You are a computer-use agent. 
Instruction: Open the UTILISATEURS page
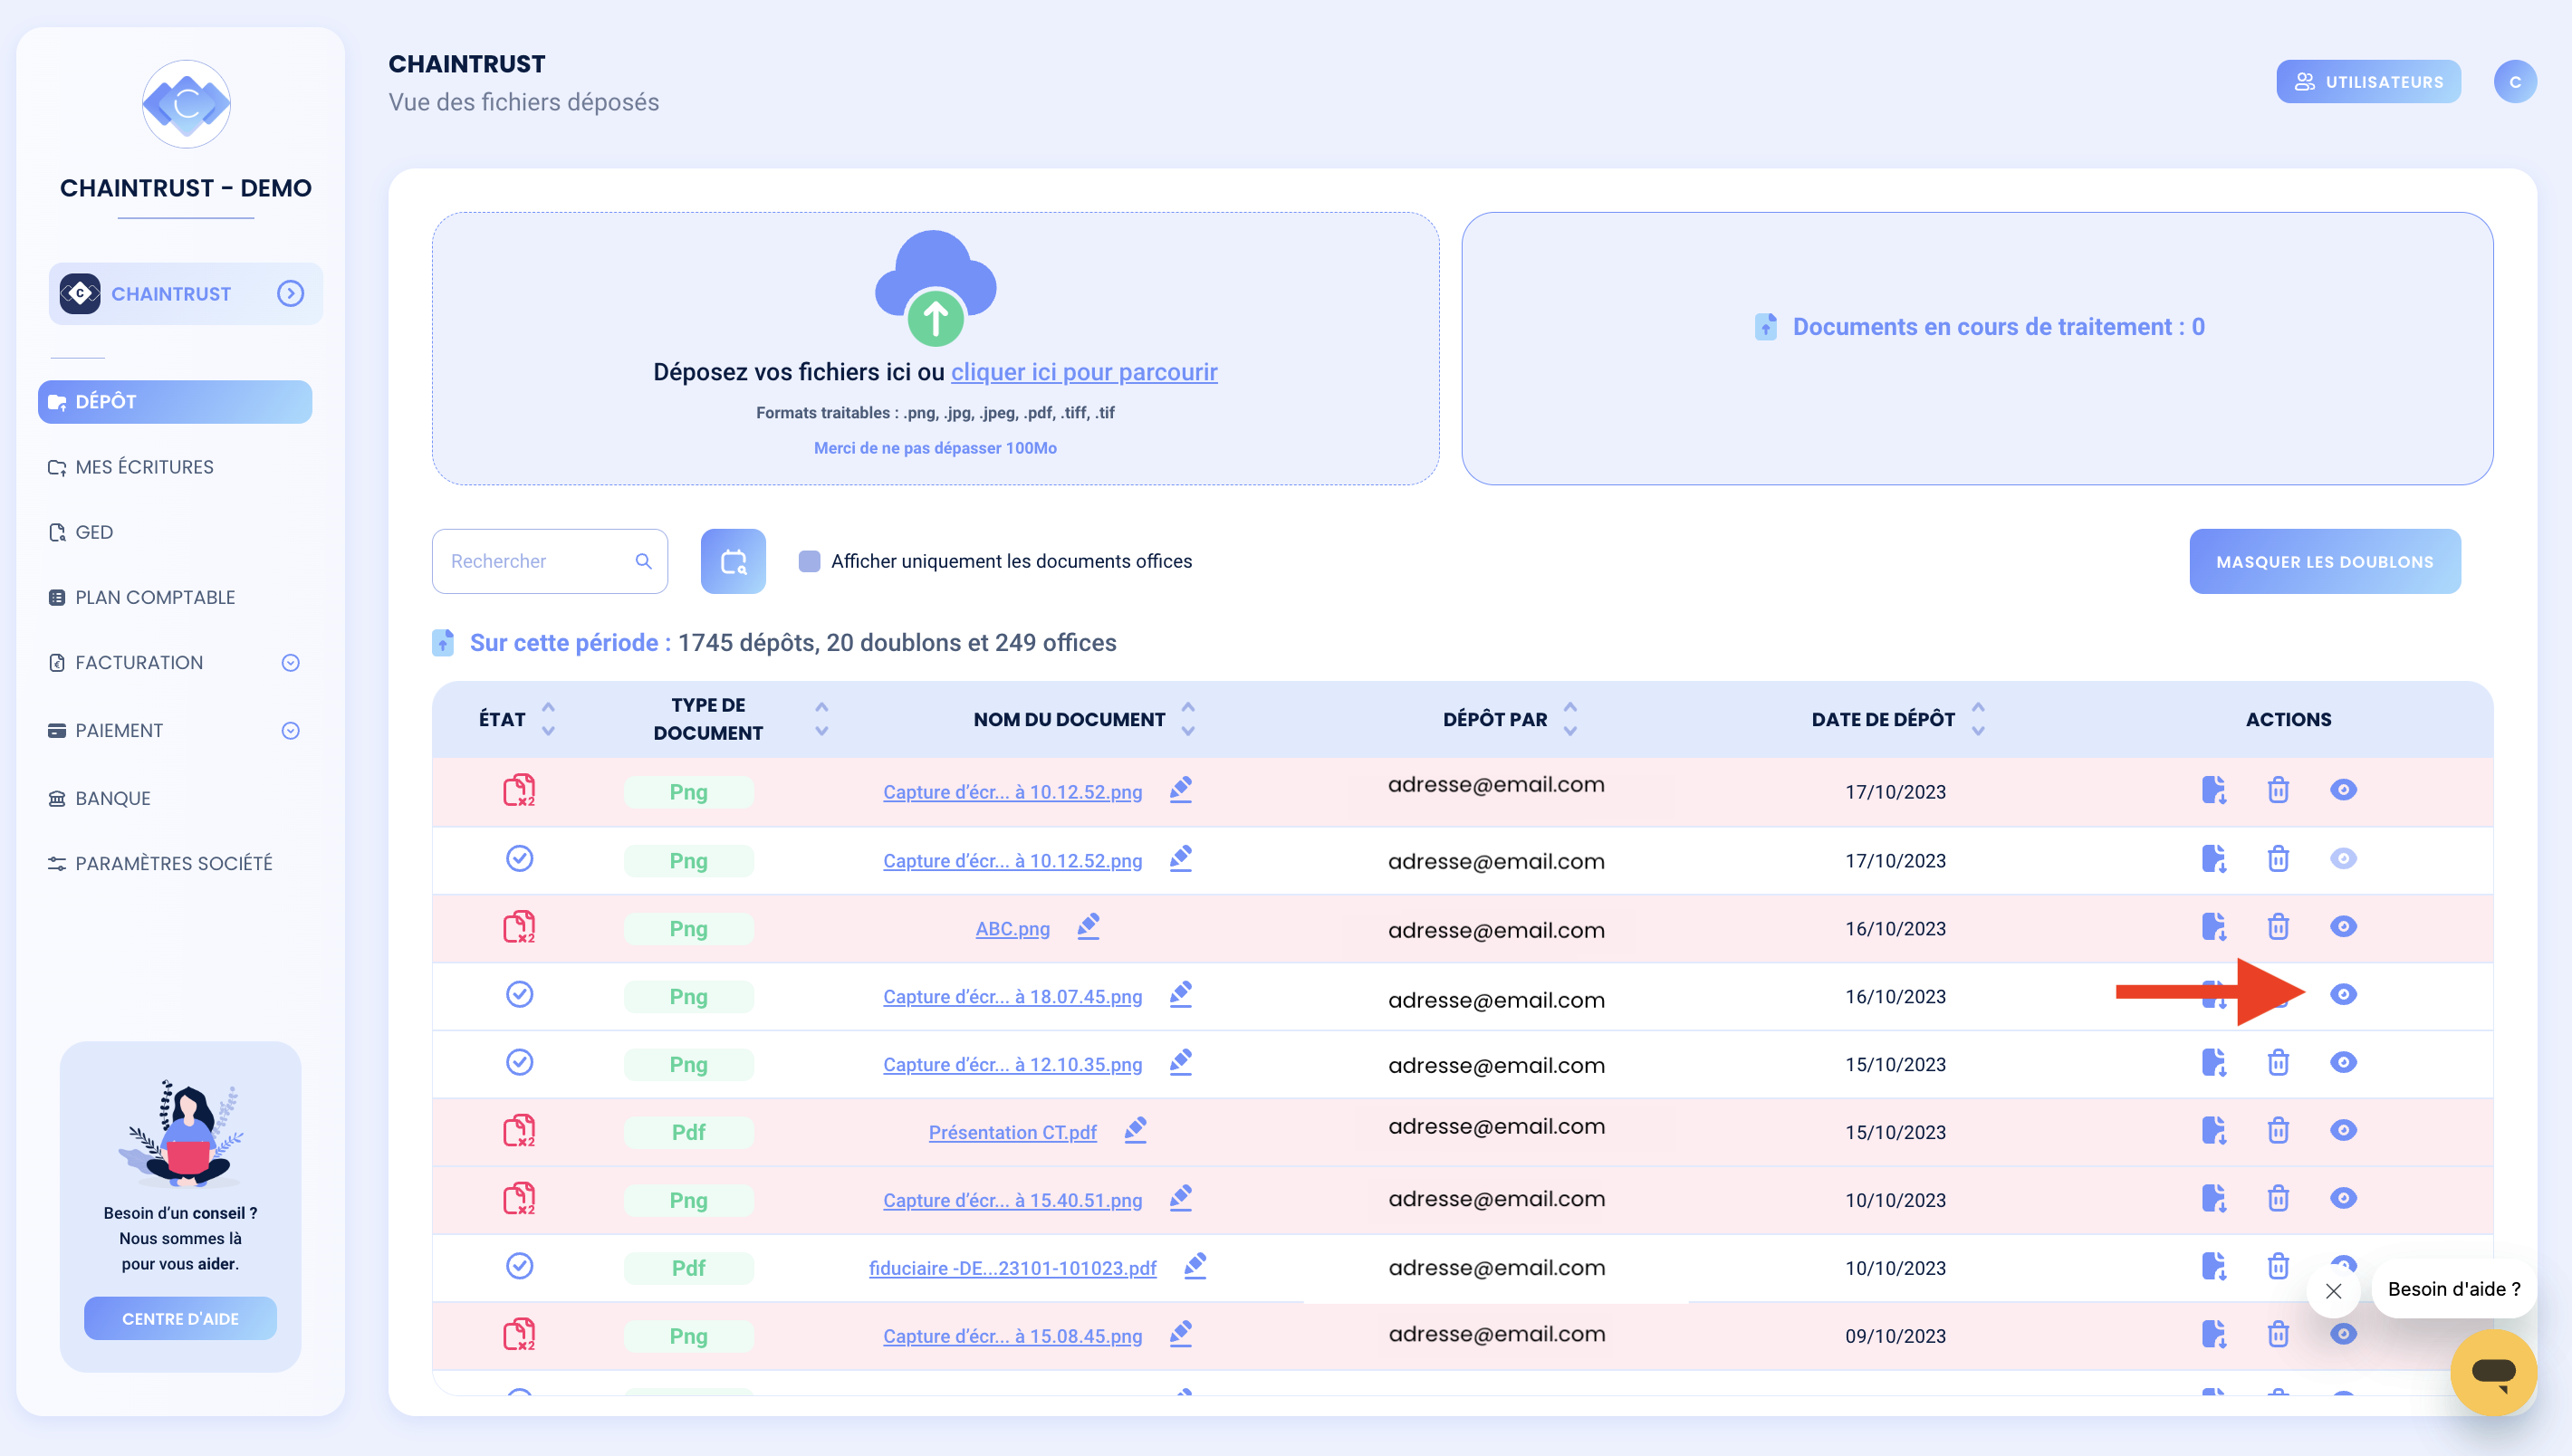coord(2368,82)
